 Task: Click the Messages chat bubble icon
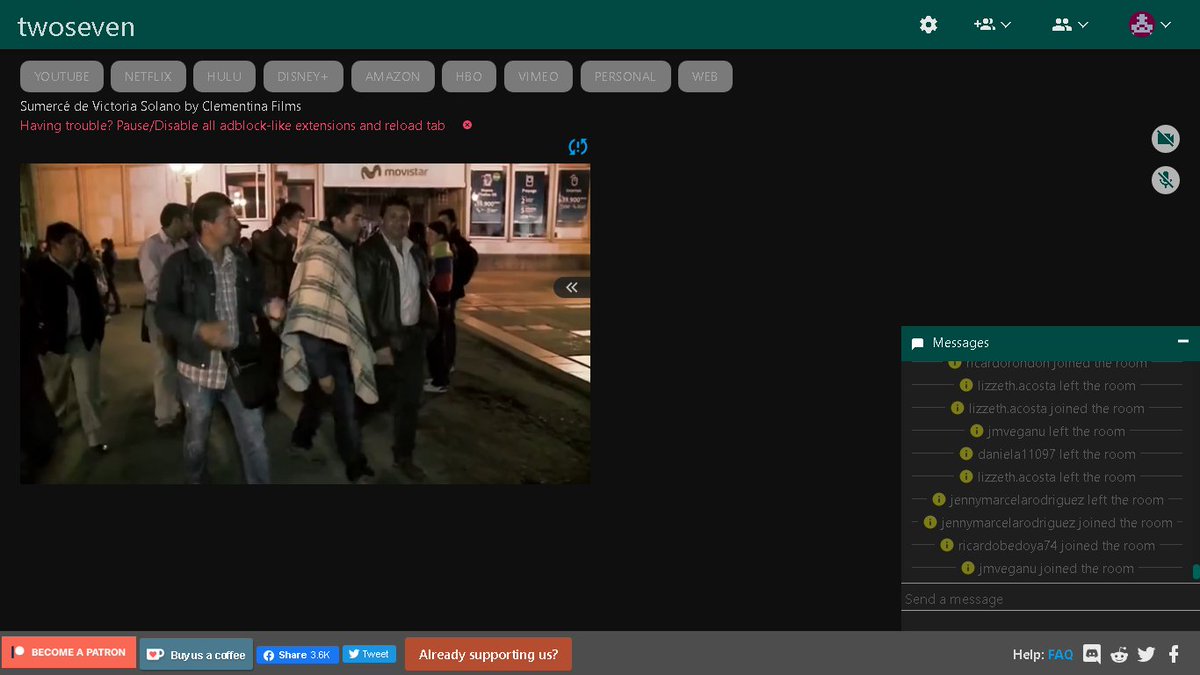(918, 343)
